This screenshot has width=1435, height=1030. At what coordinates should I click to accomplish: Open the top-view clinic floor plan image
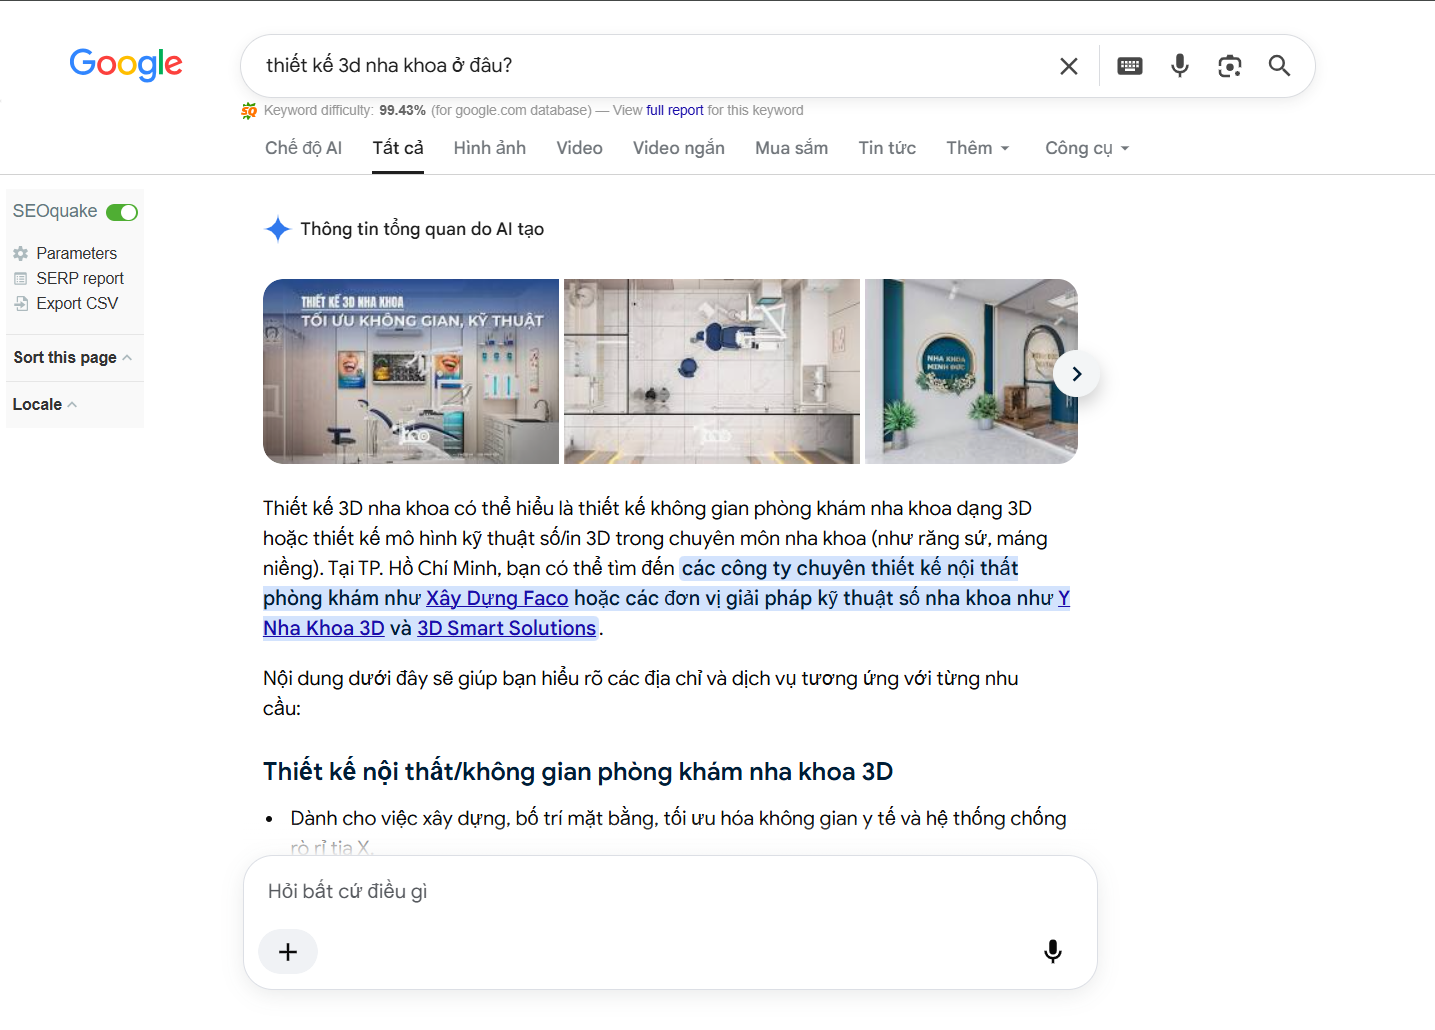(712, 371)
